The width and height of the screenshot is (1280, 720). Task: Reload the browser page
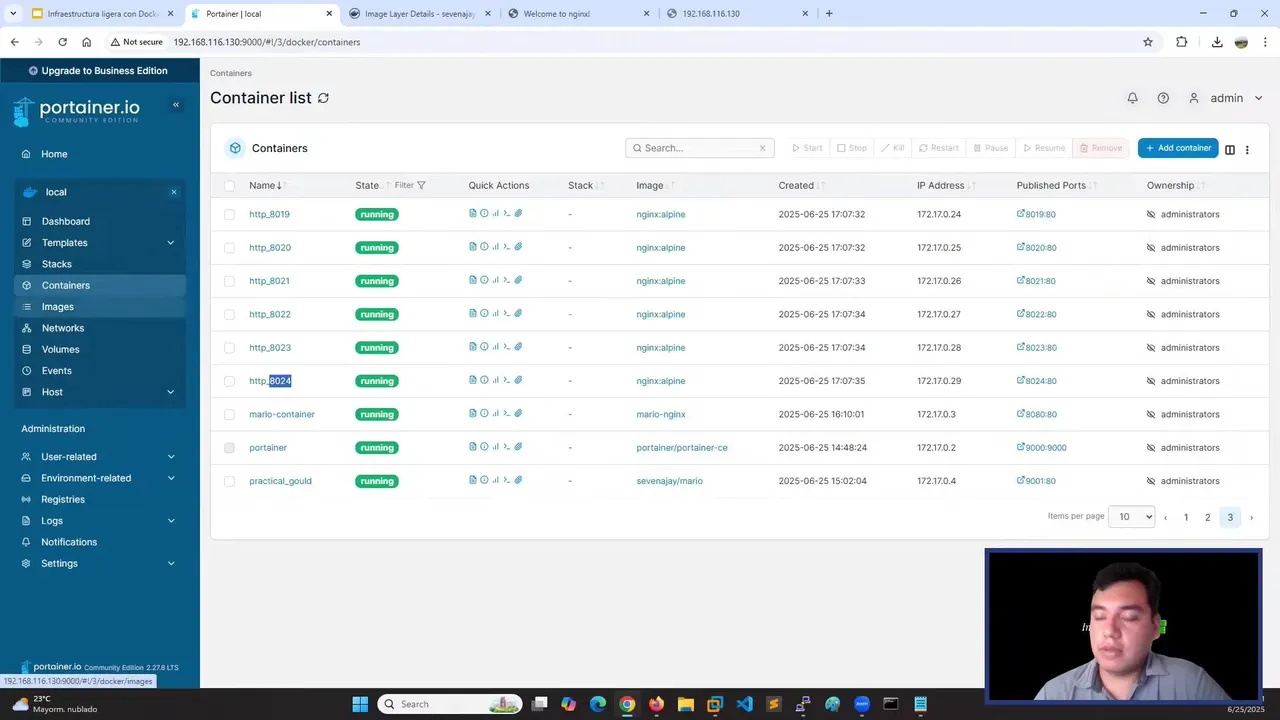(x=62, y=42)
